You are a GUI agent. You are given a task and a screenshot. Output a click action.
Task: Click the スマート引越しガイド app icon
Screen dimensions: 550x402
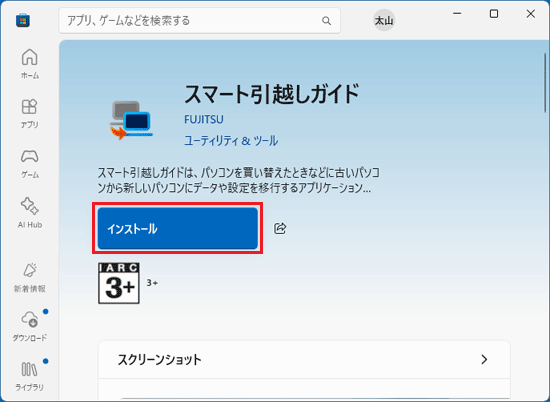(x=131, y=120)
